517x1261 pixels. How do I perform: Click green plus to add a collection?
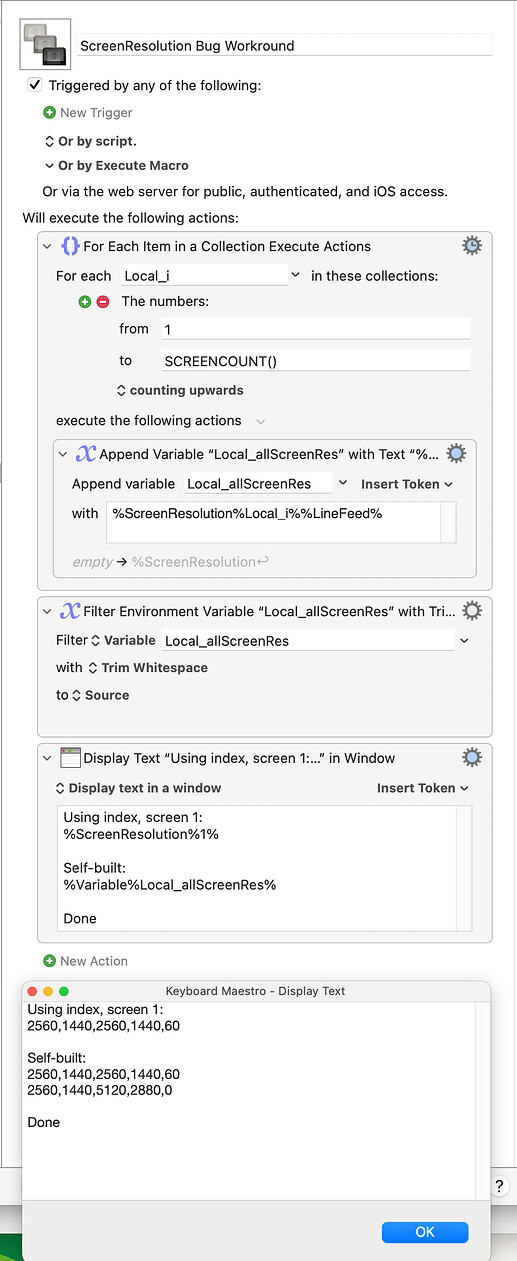pyautogui.click(x=85, y=301)
